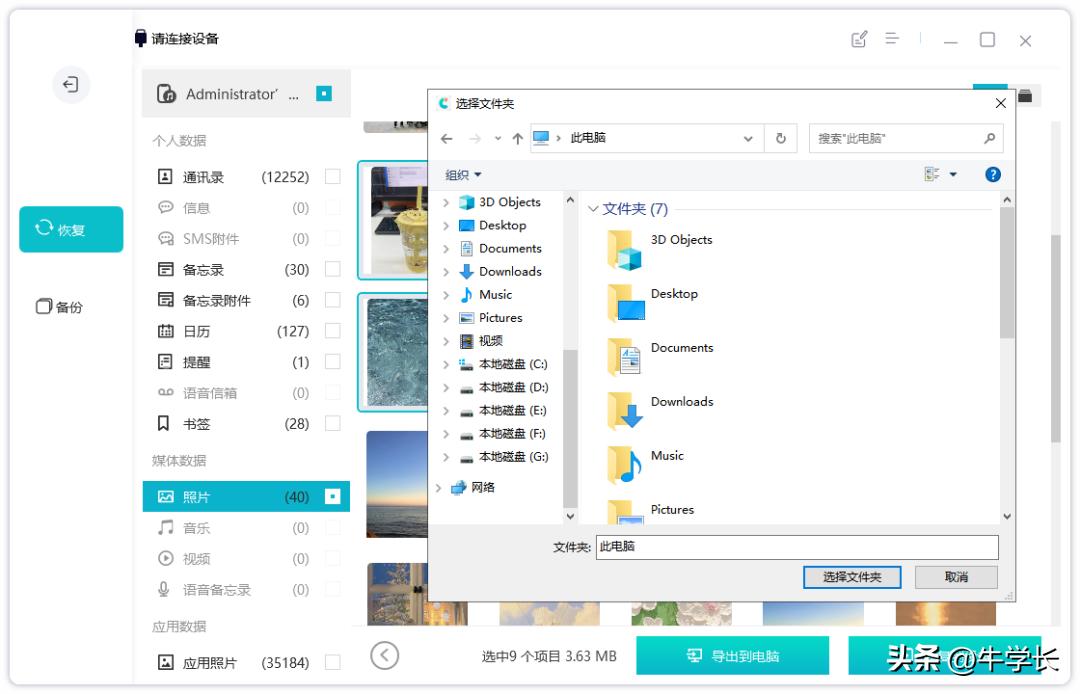Select the 恢复 (Recover) mode in sidebar
This screenshot has width=1080, height=694.
(70, 229)
